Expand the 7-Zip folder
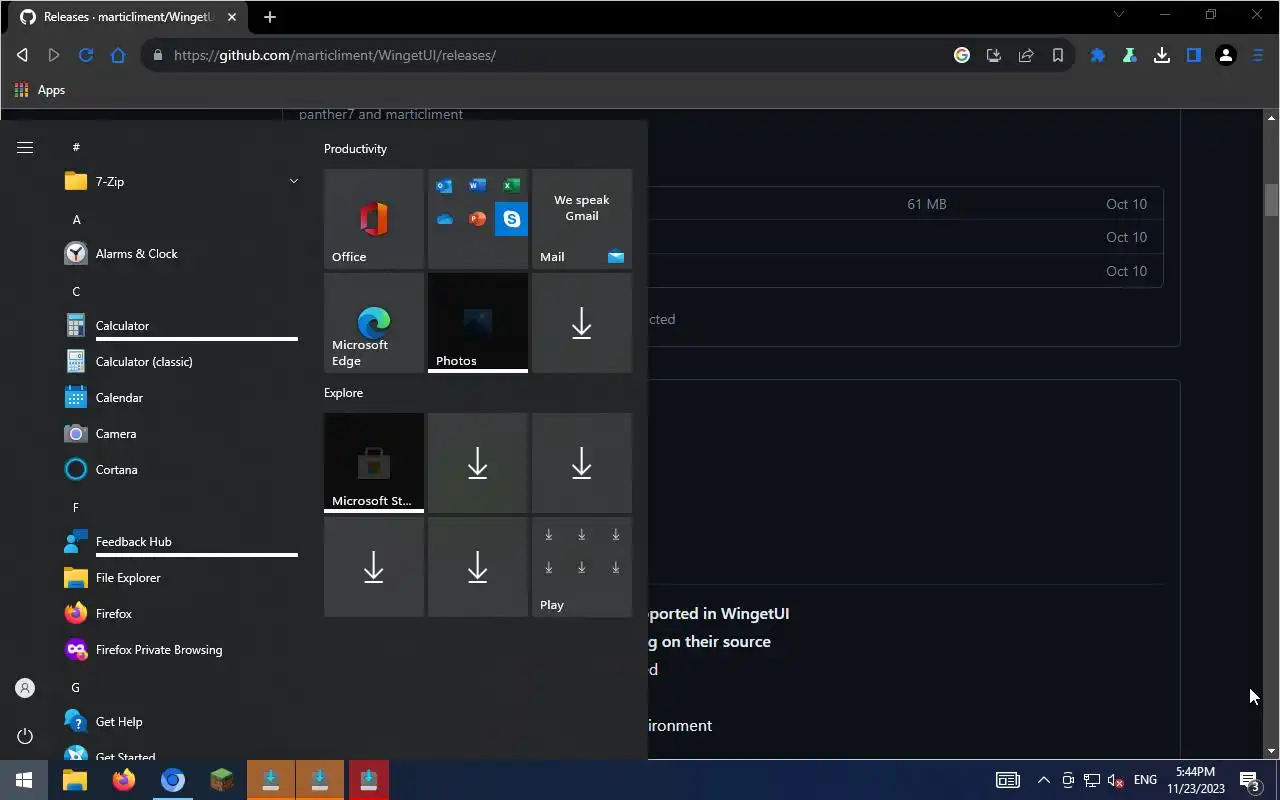 pyautogui.click(x=181, y=182)
